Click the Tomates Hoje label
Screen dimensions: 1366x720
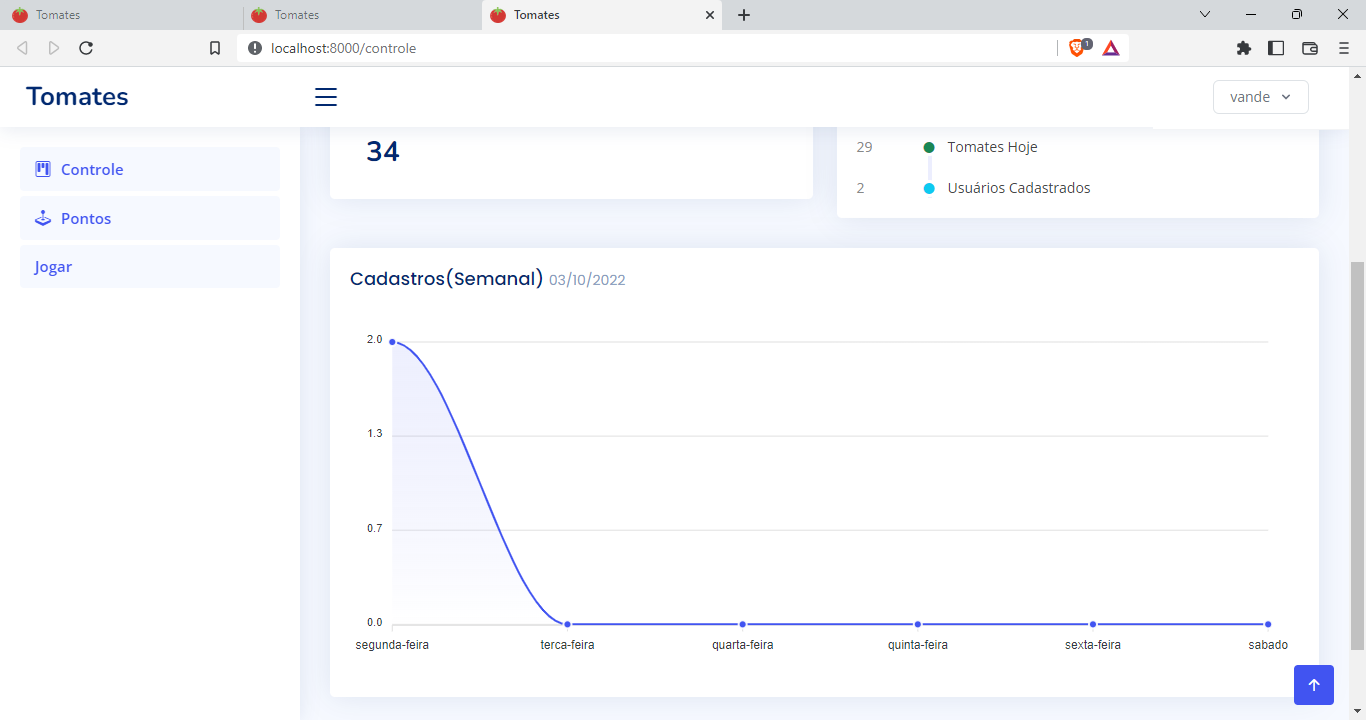click(x=993, y=147)
